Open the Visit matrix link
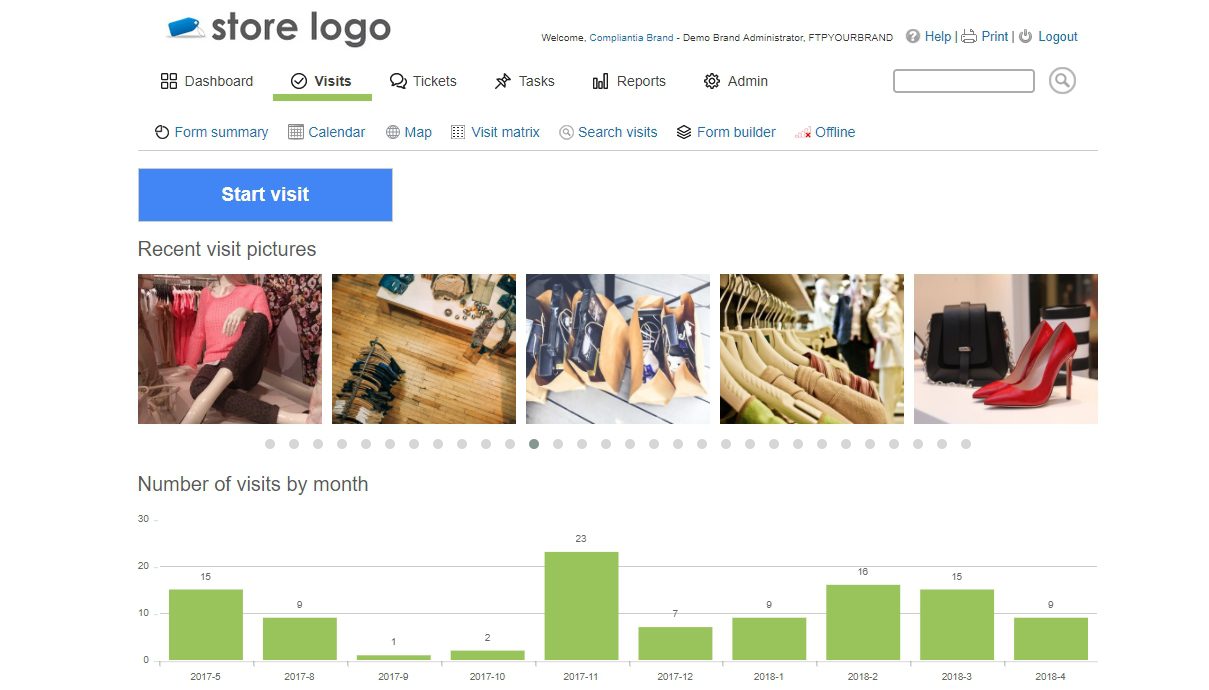Image resolution: width=1209 pixels, height=690 pixels. (505, 132)
